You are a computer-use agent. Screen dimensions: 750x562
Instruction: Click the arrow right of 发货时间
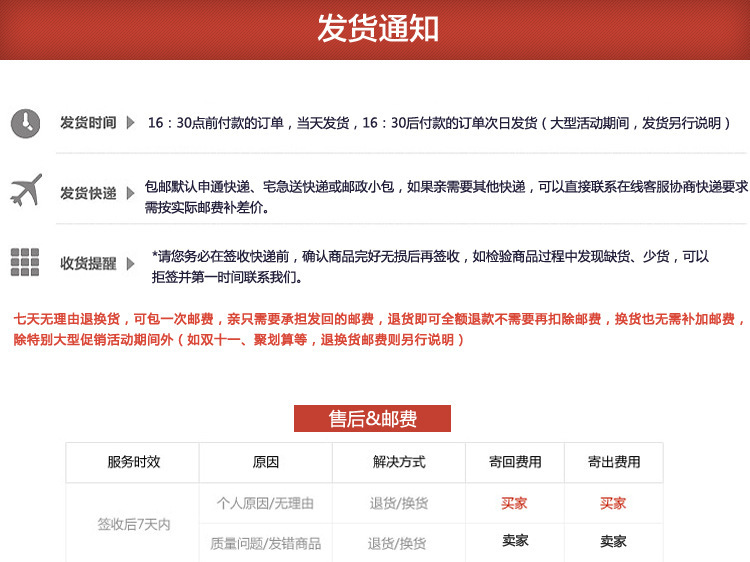130,123
